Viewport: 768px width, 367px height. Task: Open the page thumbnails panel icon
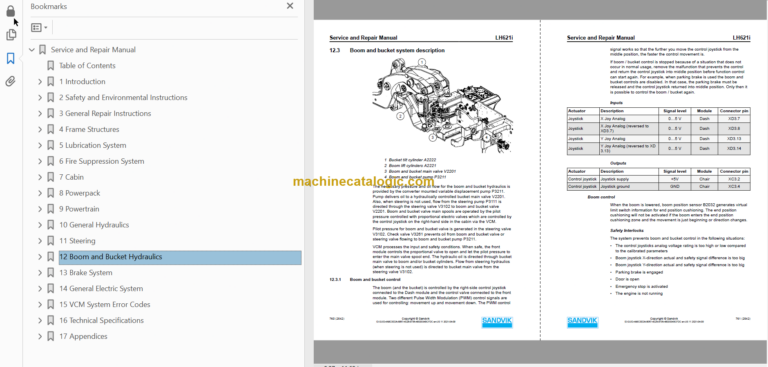click(10, 35)
